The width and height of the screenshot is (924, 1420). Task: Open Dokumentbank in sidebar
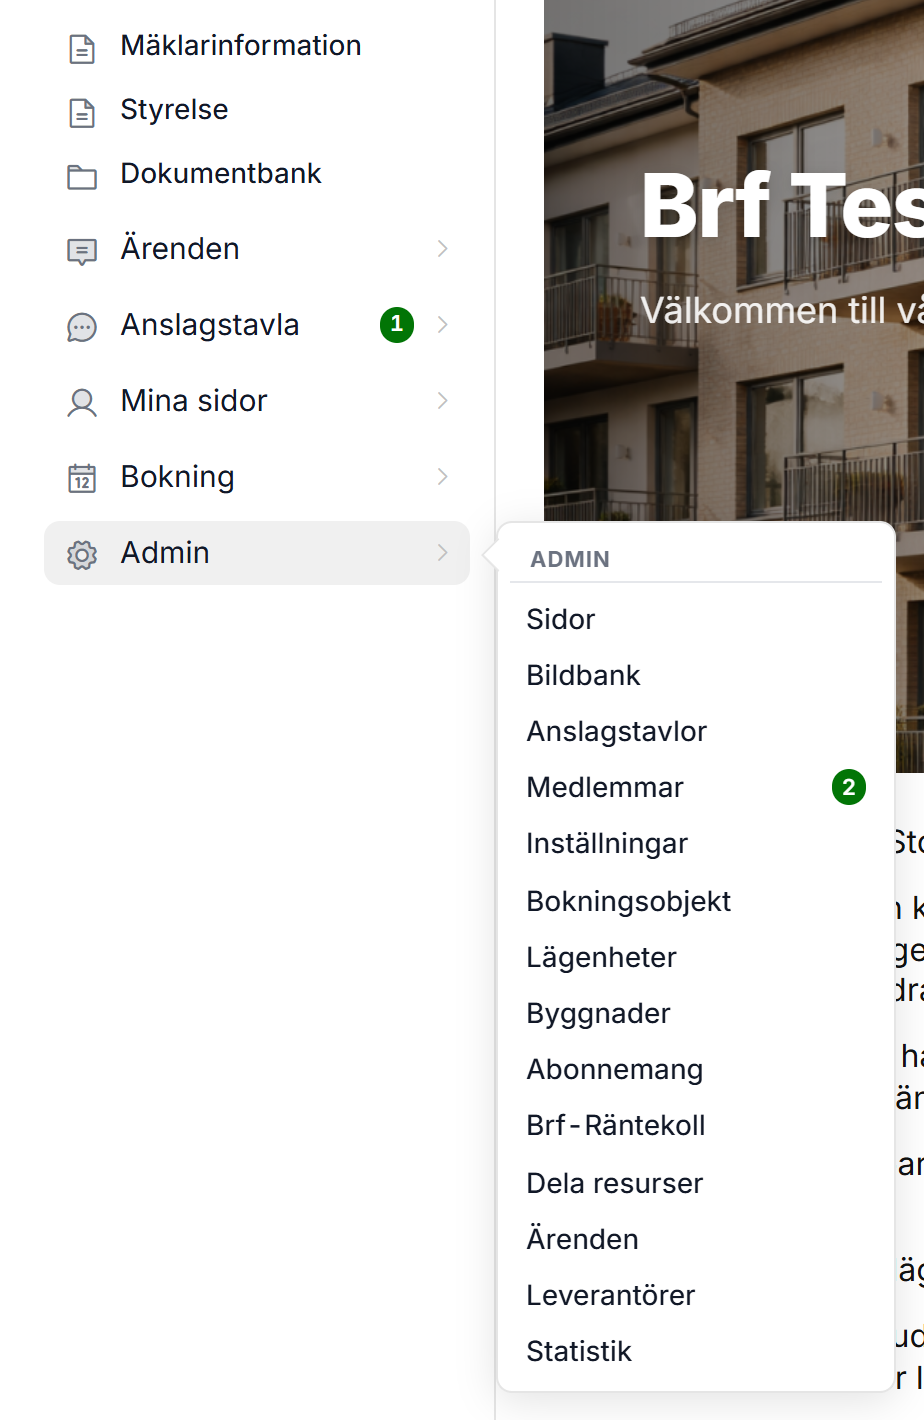pyautogui.click(x=221, y=174)
